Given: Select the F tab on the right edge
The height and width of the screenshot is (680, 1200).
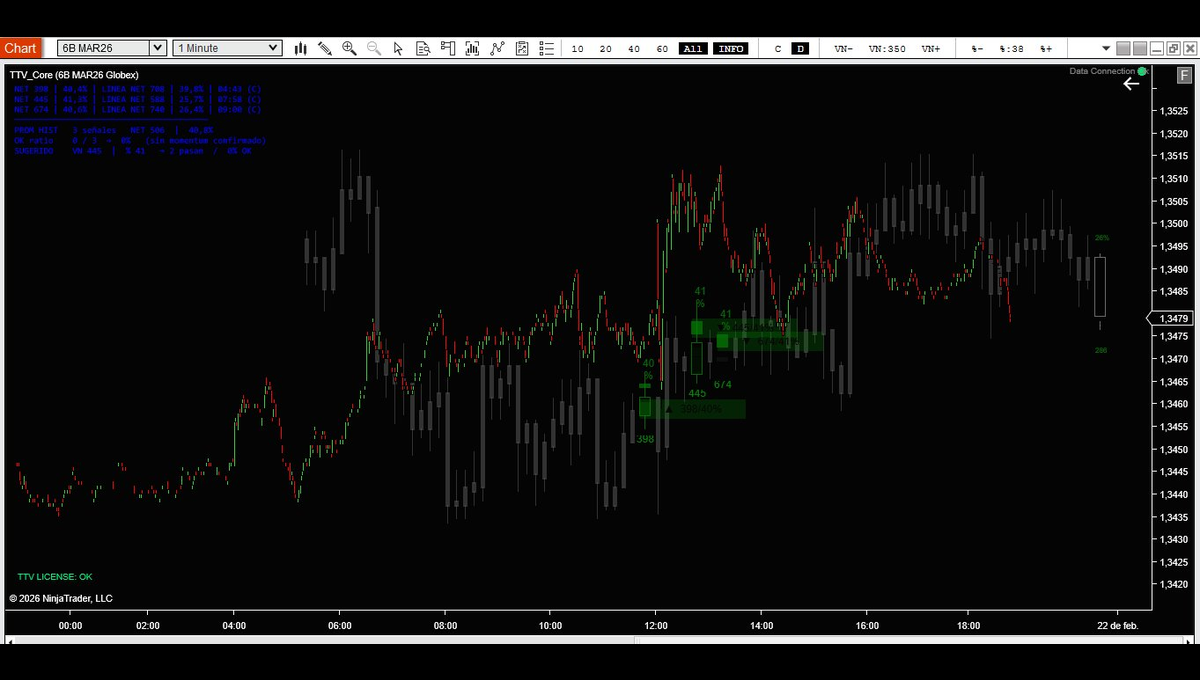Looking at the screenshot, I should pos(1184,74).
